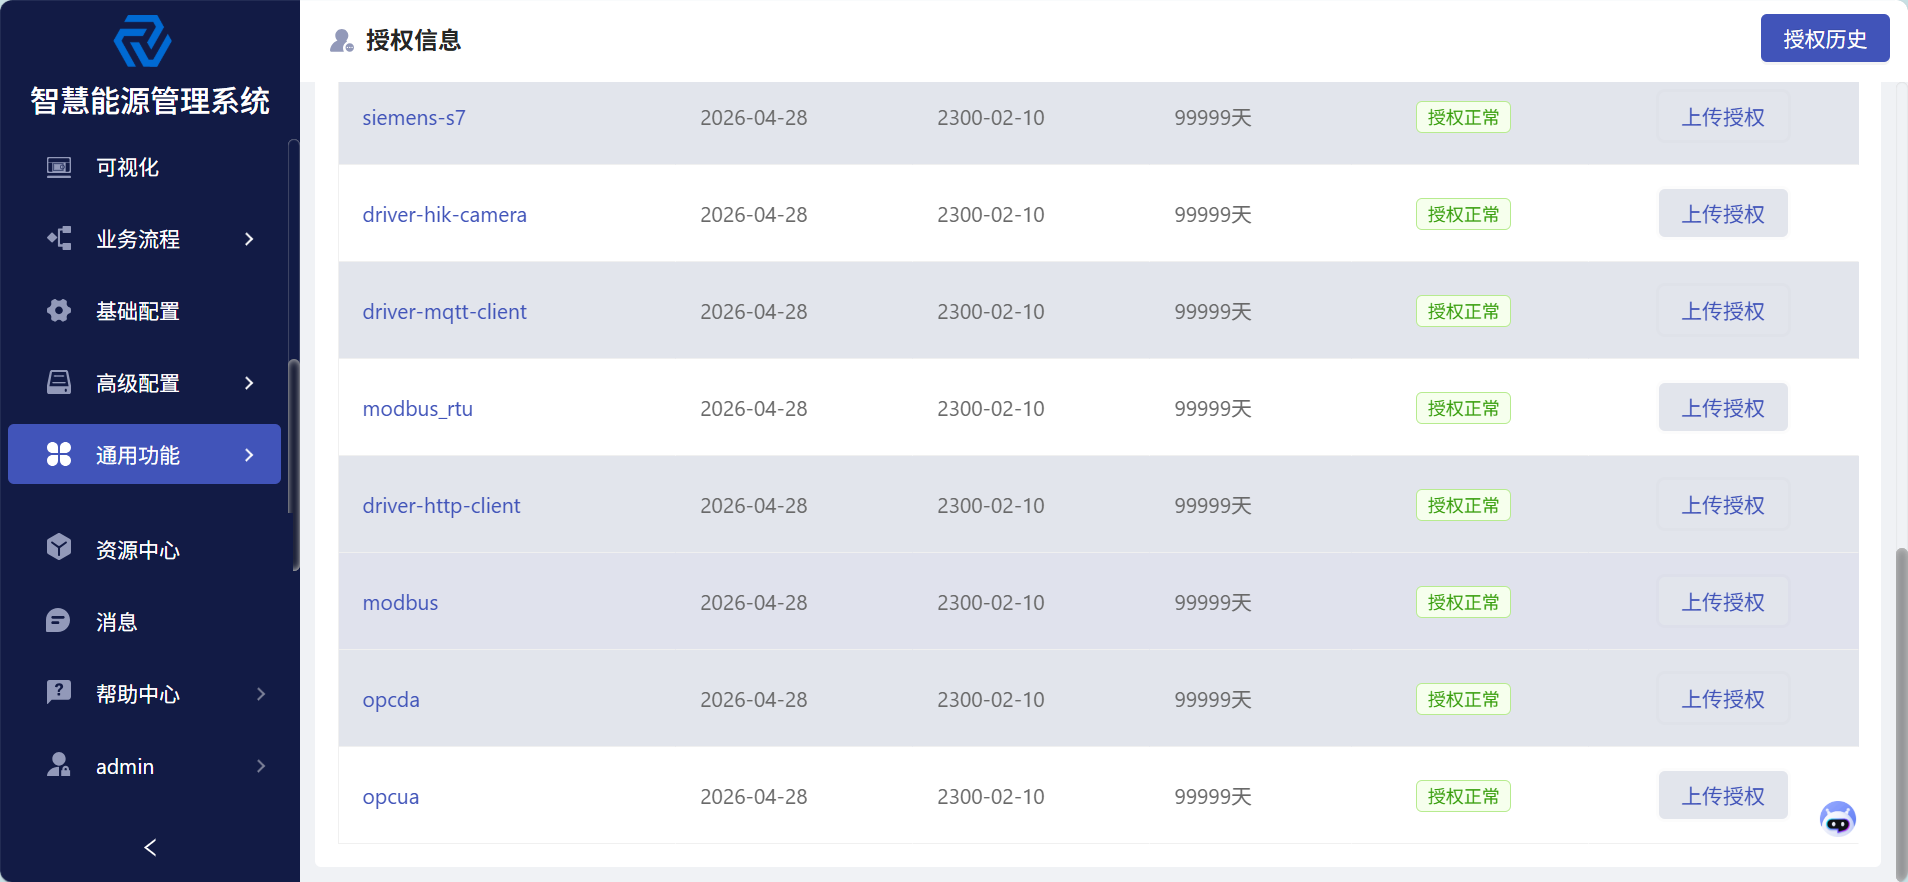The width and height of the screenshot is (1908, 882).
Task: Click the logo above 智慧能源管理系统
Action: pos(143,42)
